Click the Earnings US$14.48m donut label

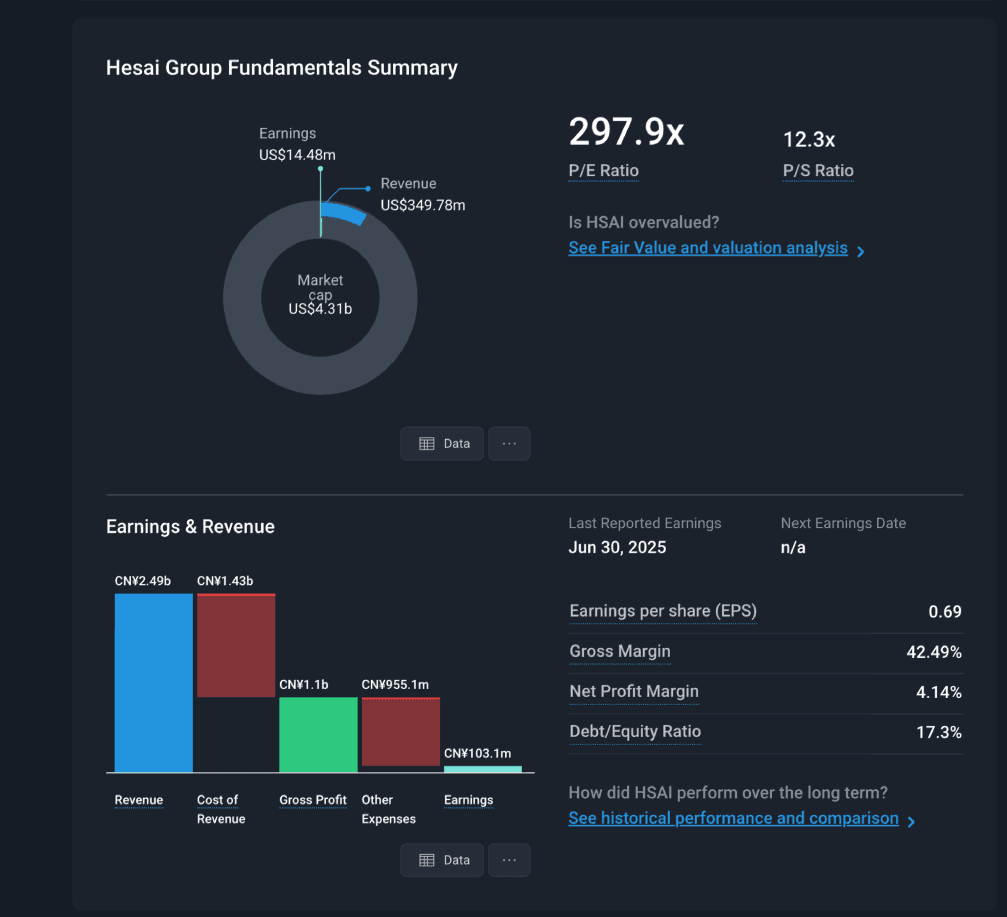click(x=297, y=144)
